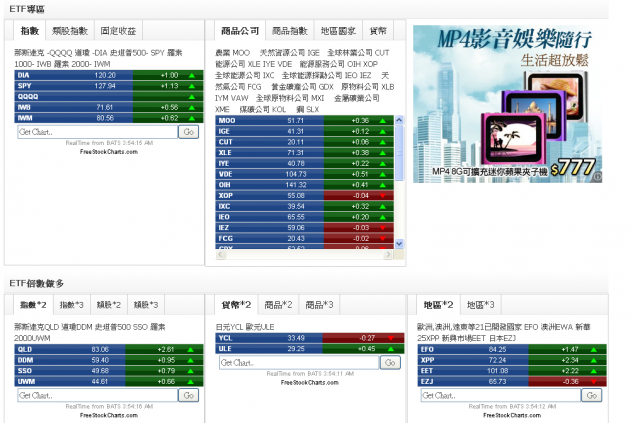The image size is (640, 423).
Task: Open the MP4 player advertisement banner
Action: click(507, 104)
